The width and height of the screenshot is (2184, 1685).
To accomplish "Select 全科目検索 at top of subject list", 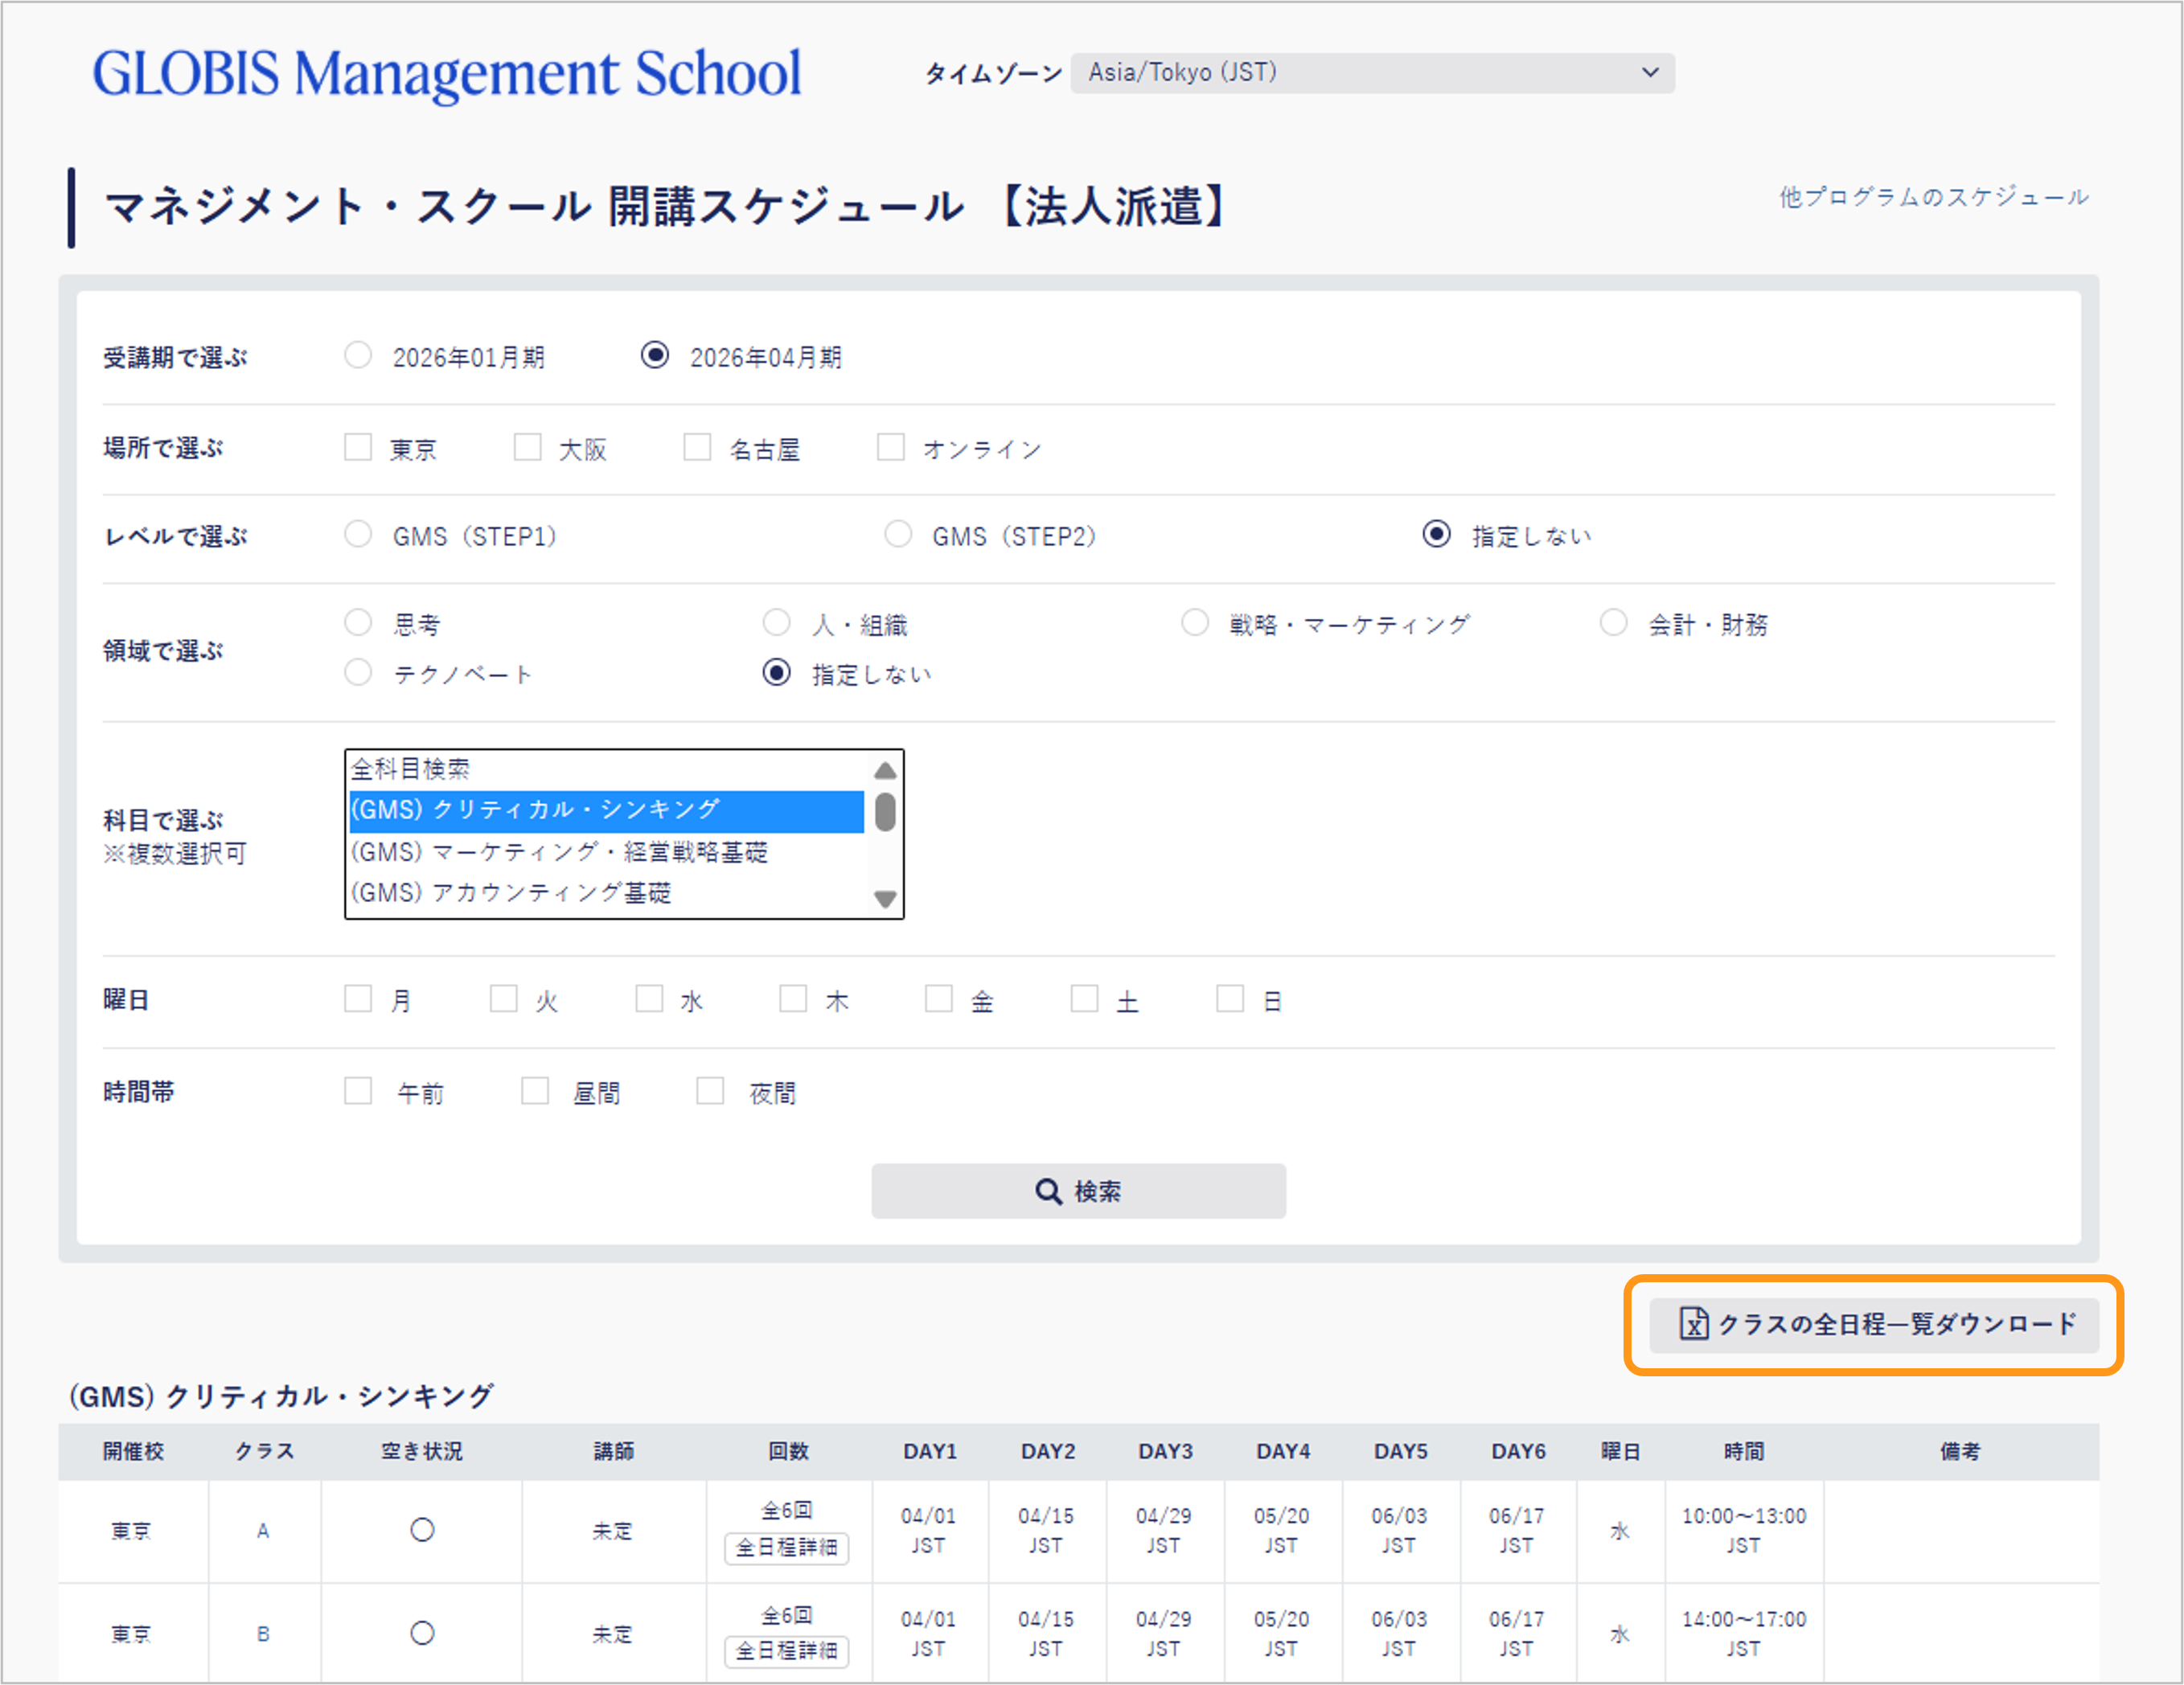I will tap(412, 768).
